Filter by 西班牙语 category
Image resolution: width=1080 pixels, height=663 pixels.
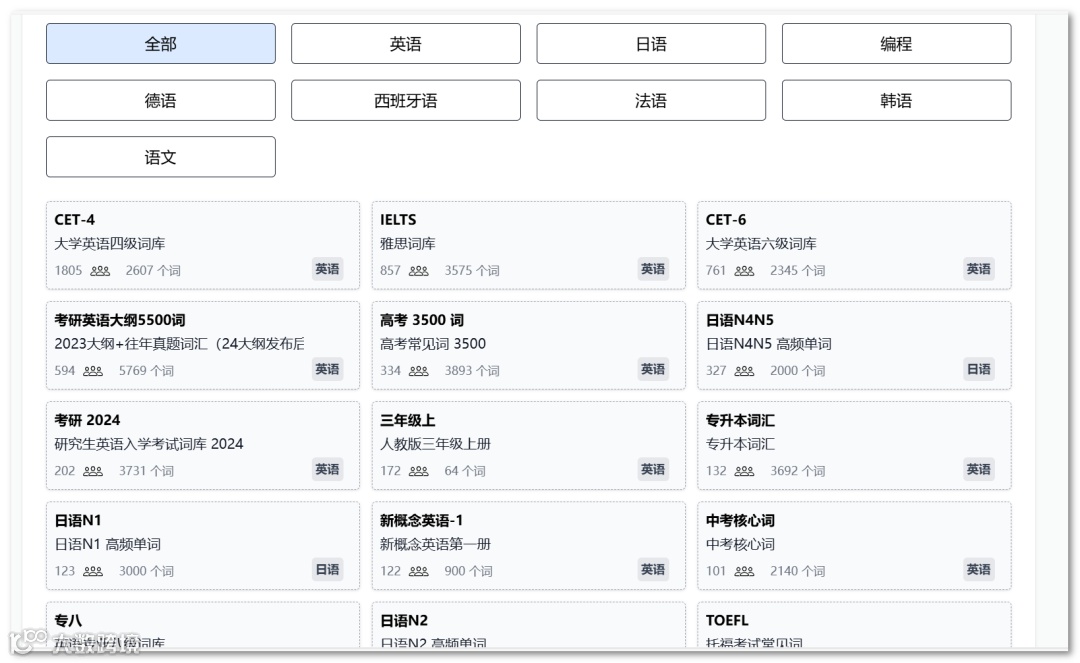pyautogui.click(x=406, y=101)
